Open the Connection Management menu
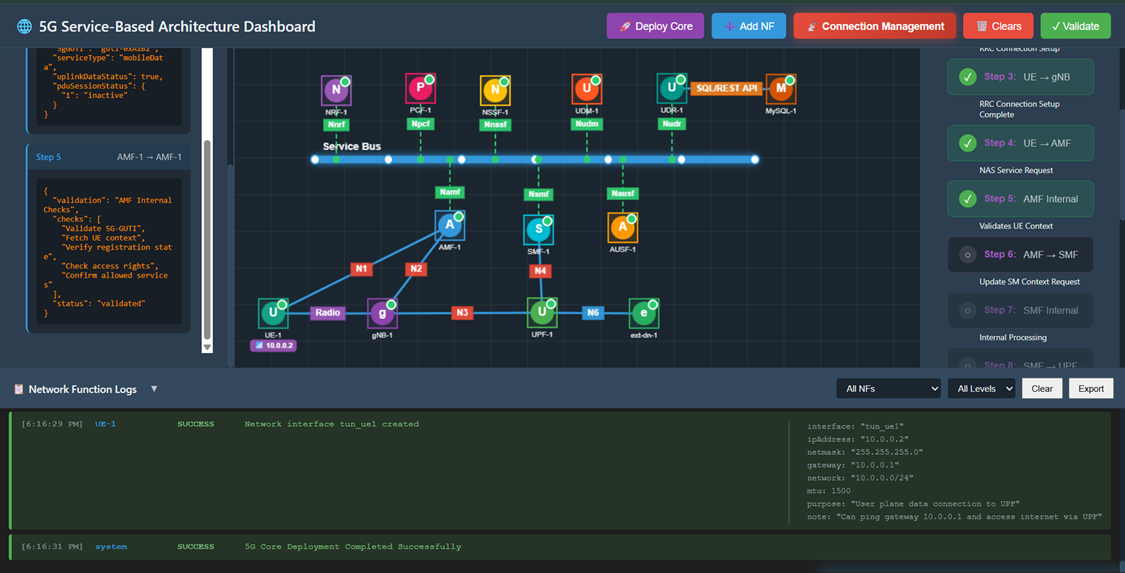 pos(874,26)
